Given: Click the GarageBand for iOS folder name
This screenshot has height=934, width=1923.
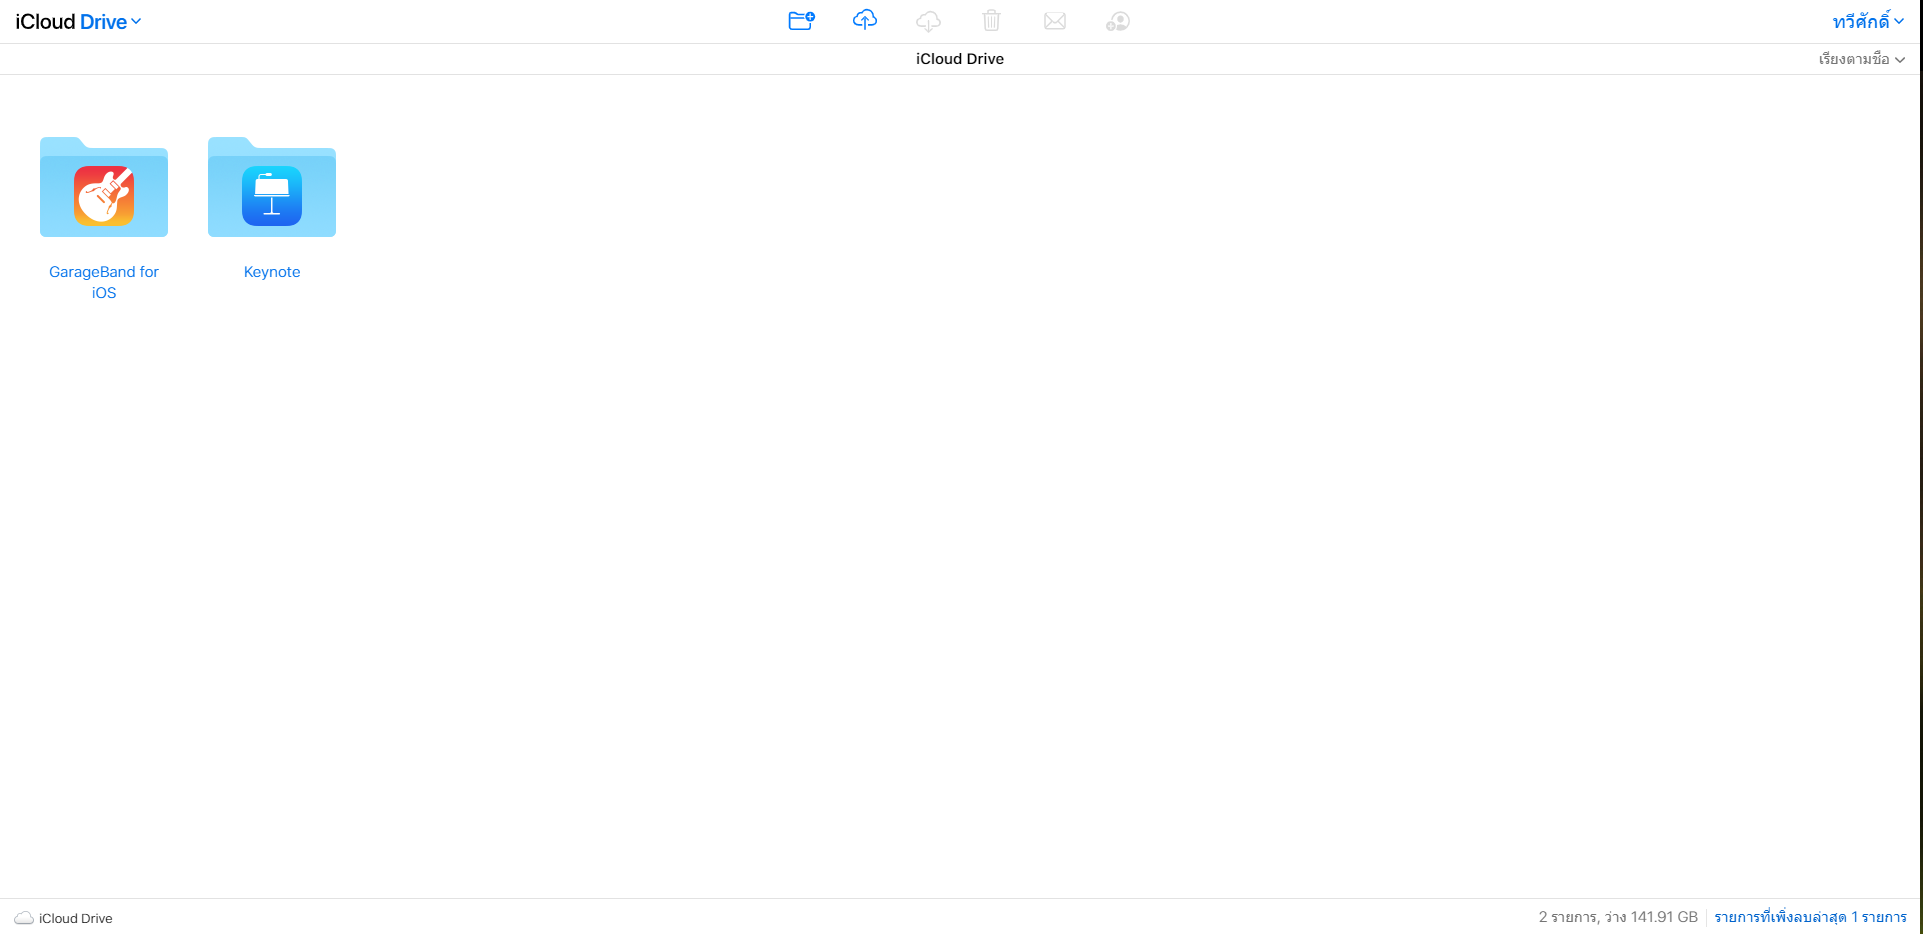Looking at the screenshot, I should [x=104, y=282].
